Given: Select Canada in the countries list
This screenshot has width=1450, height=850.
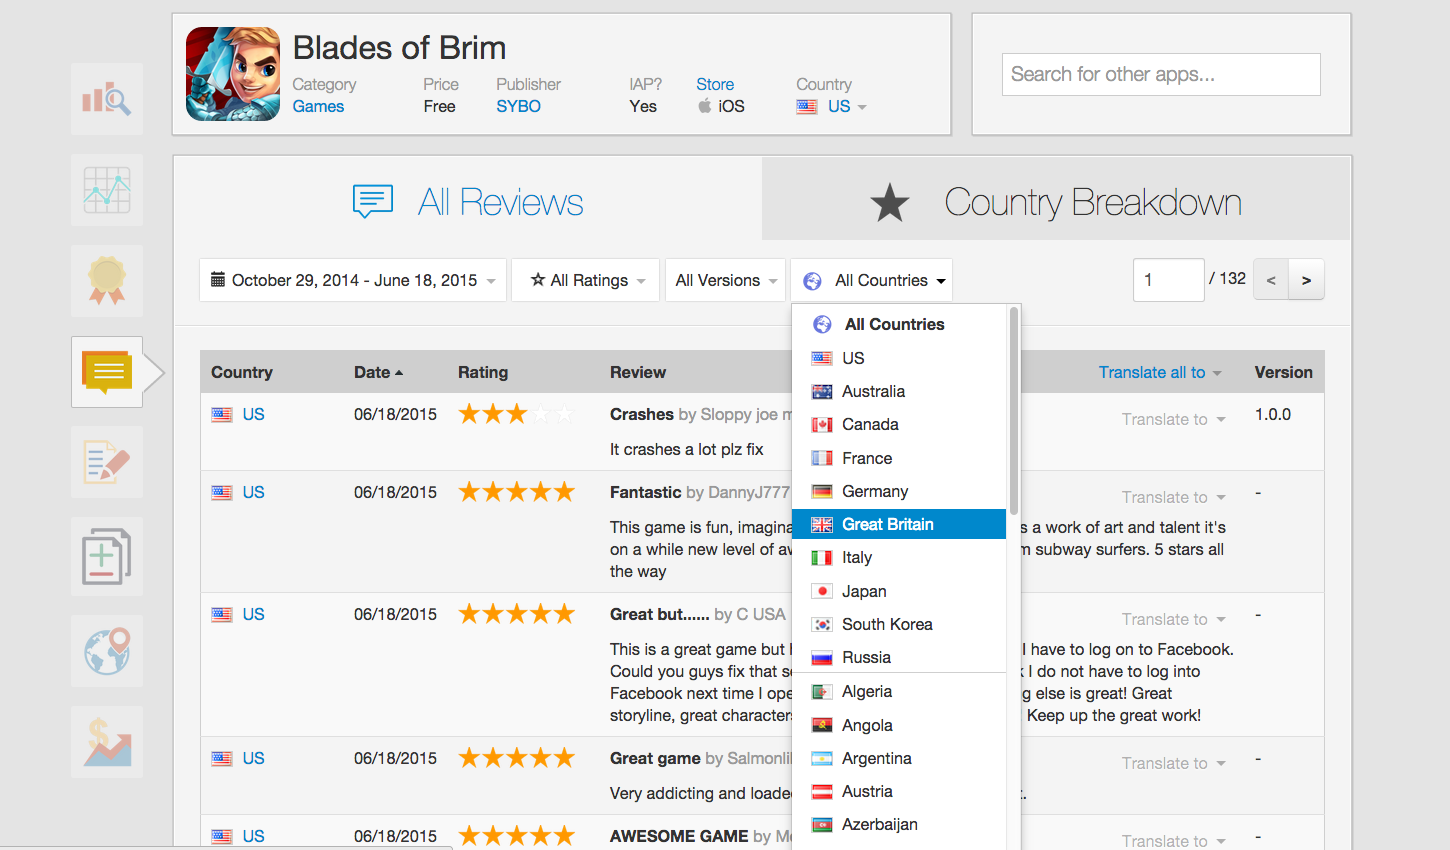Looking at the screenshot, I should tap(899, 424).
